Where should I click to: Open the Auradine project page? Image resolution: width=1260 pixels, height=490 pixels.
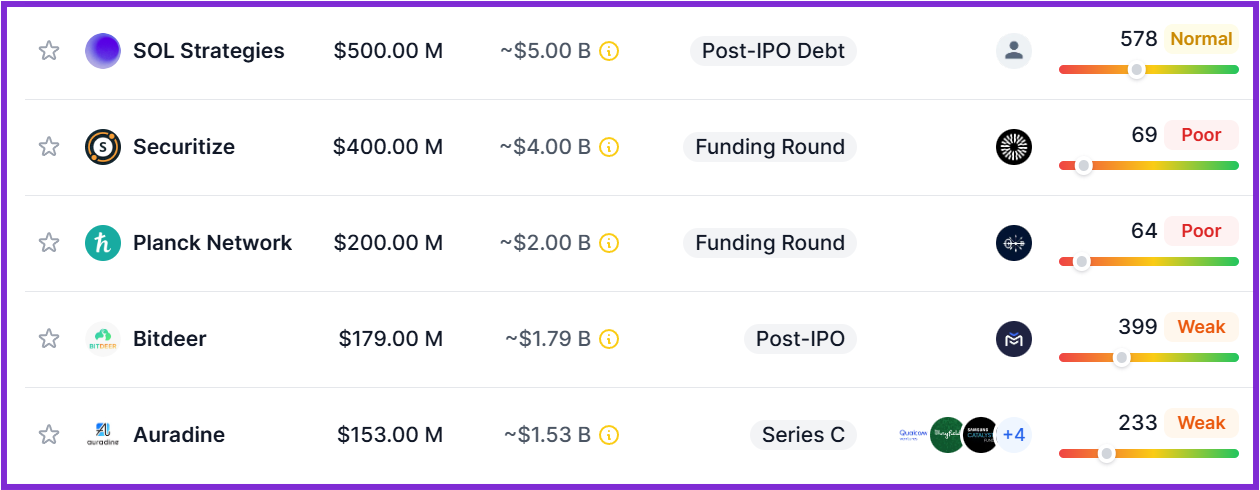coord(178,435)
